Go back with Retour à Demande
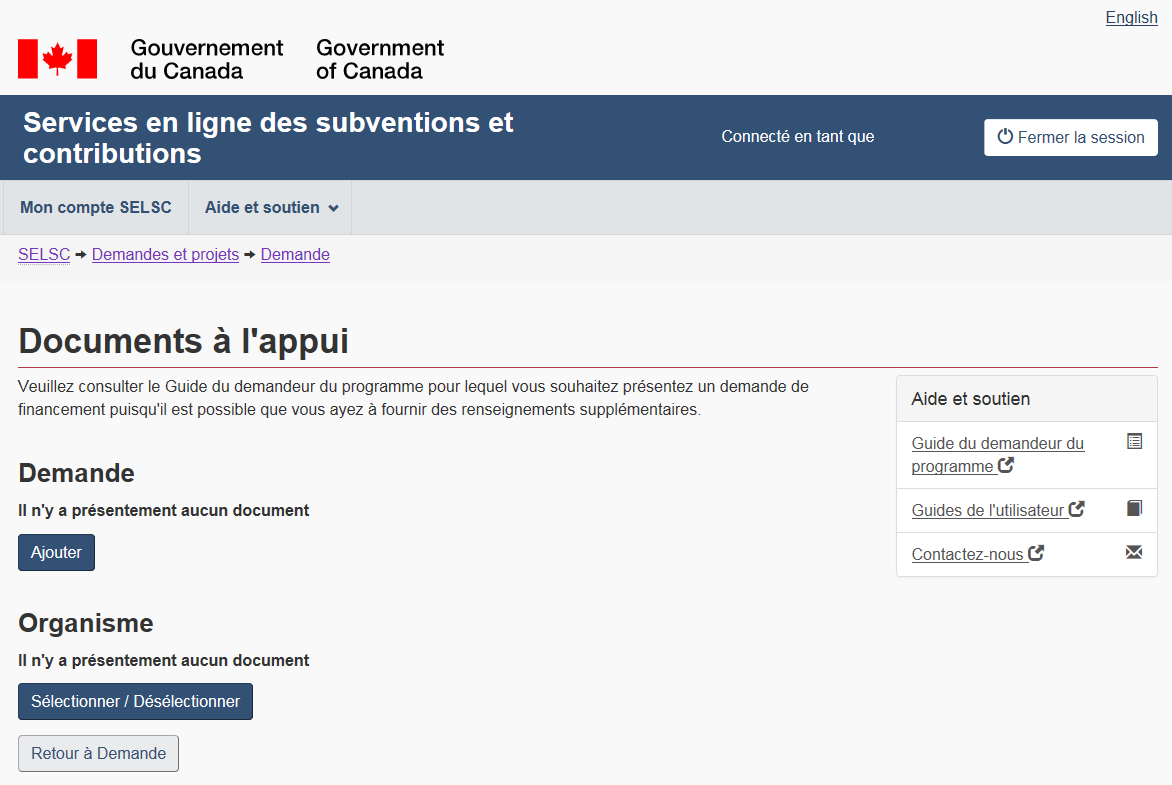Viewport: 1172px width, 785px height. (x=98, y=754)
